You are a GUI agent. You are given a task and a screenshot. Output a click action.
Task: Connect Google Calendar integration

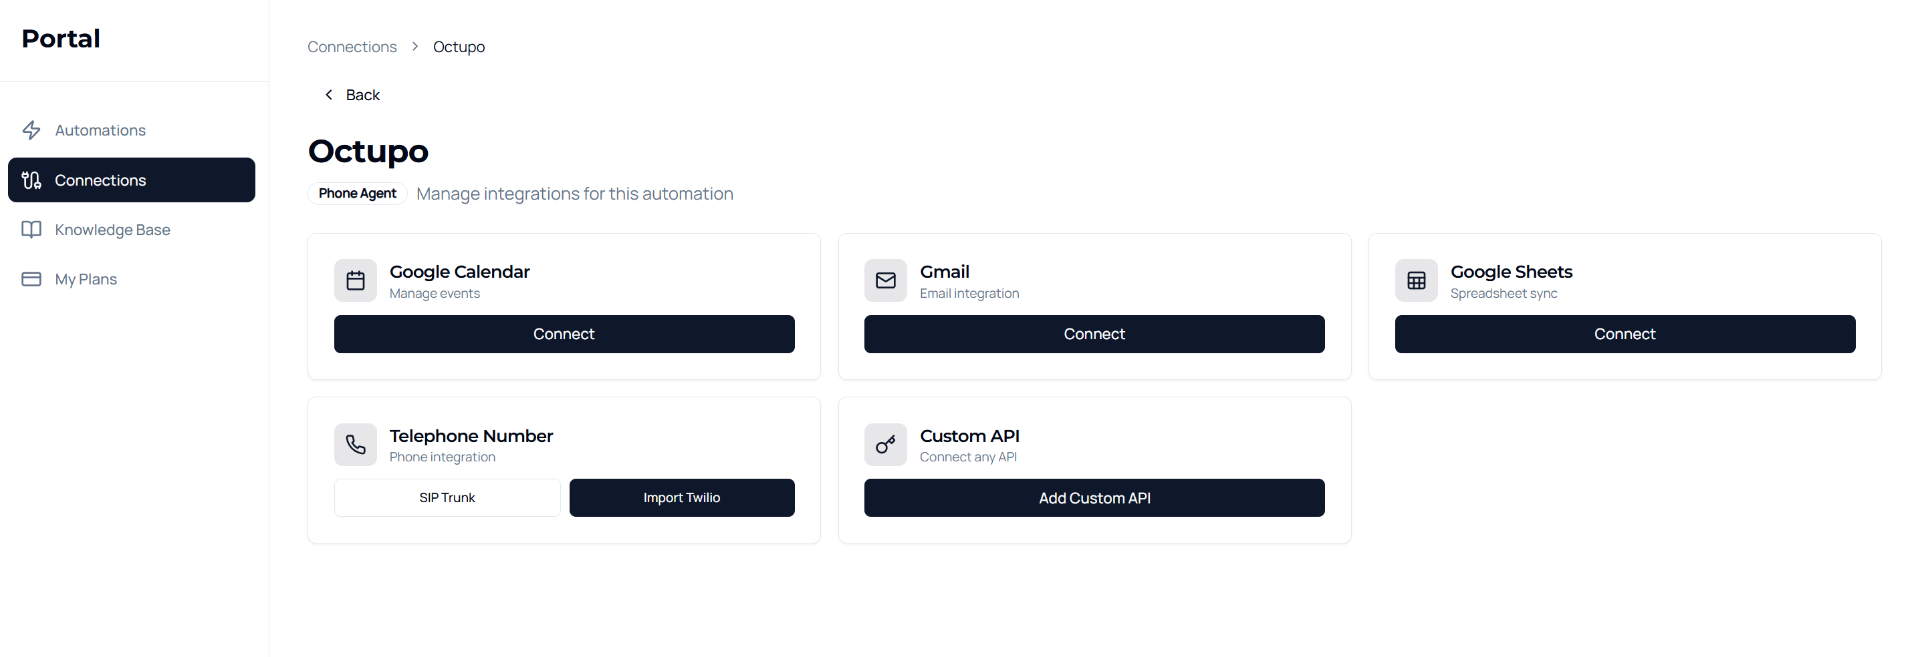tap(564, 334)
